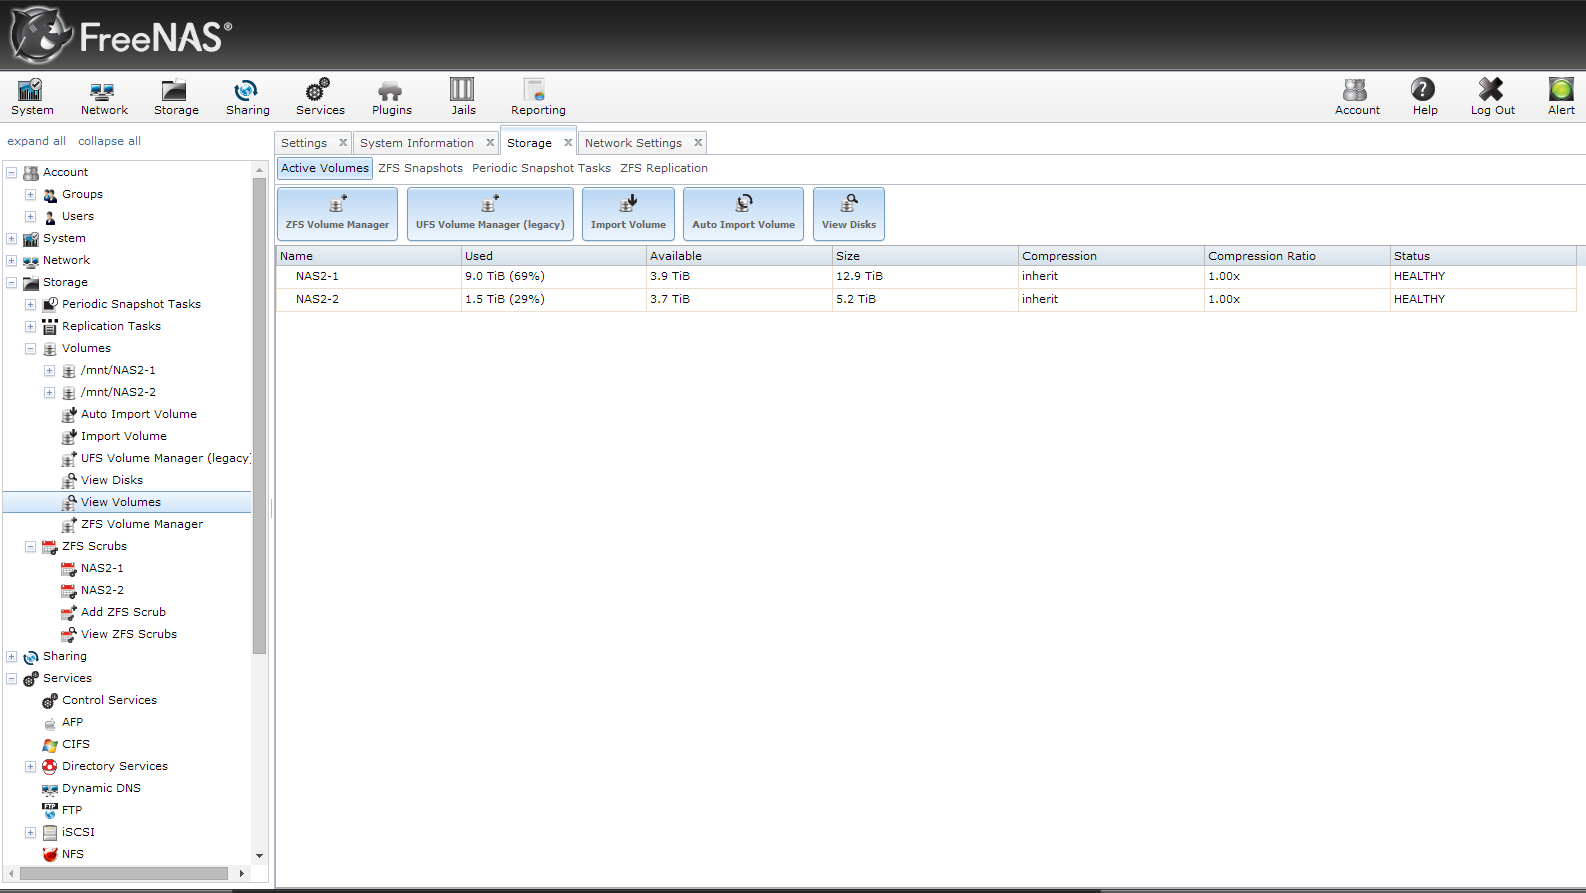Viewport: 1586px width, 893px height.
Task: Click the tree panel horizontal scrollbar
Action: coord(124,873)
